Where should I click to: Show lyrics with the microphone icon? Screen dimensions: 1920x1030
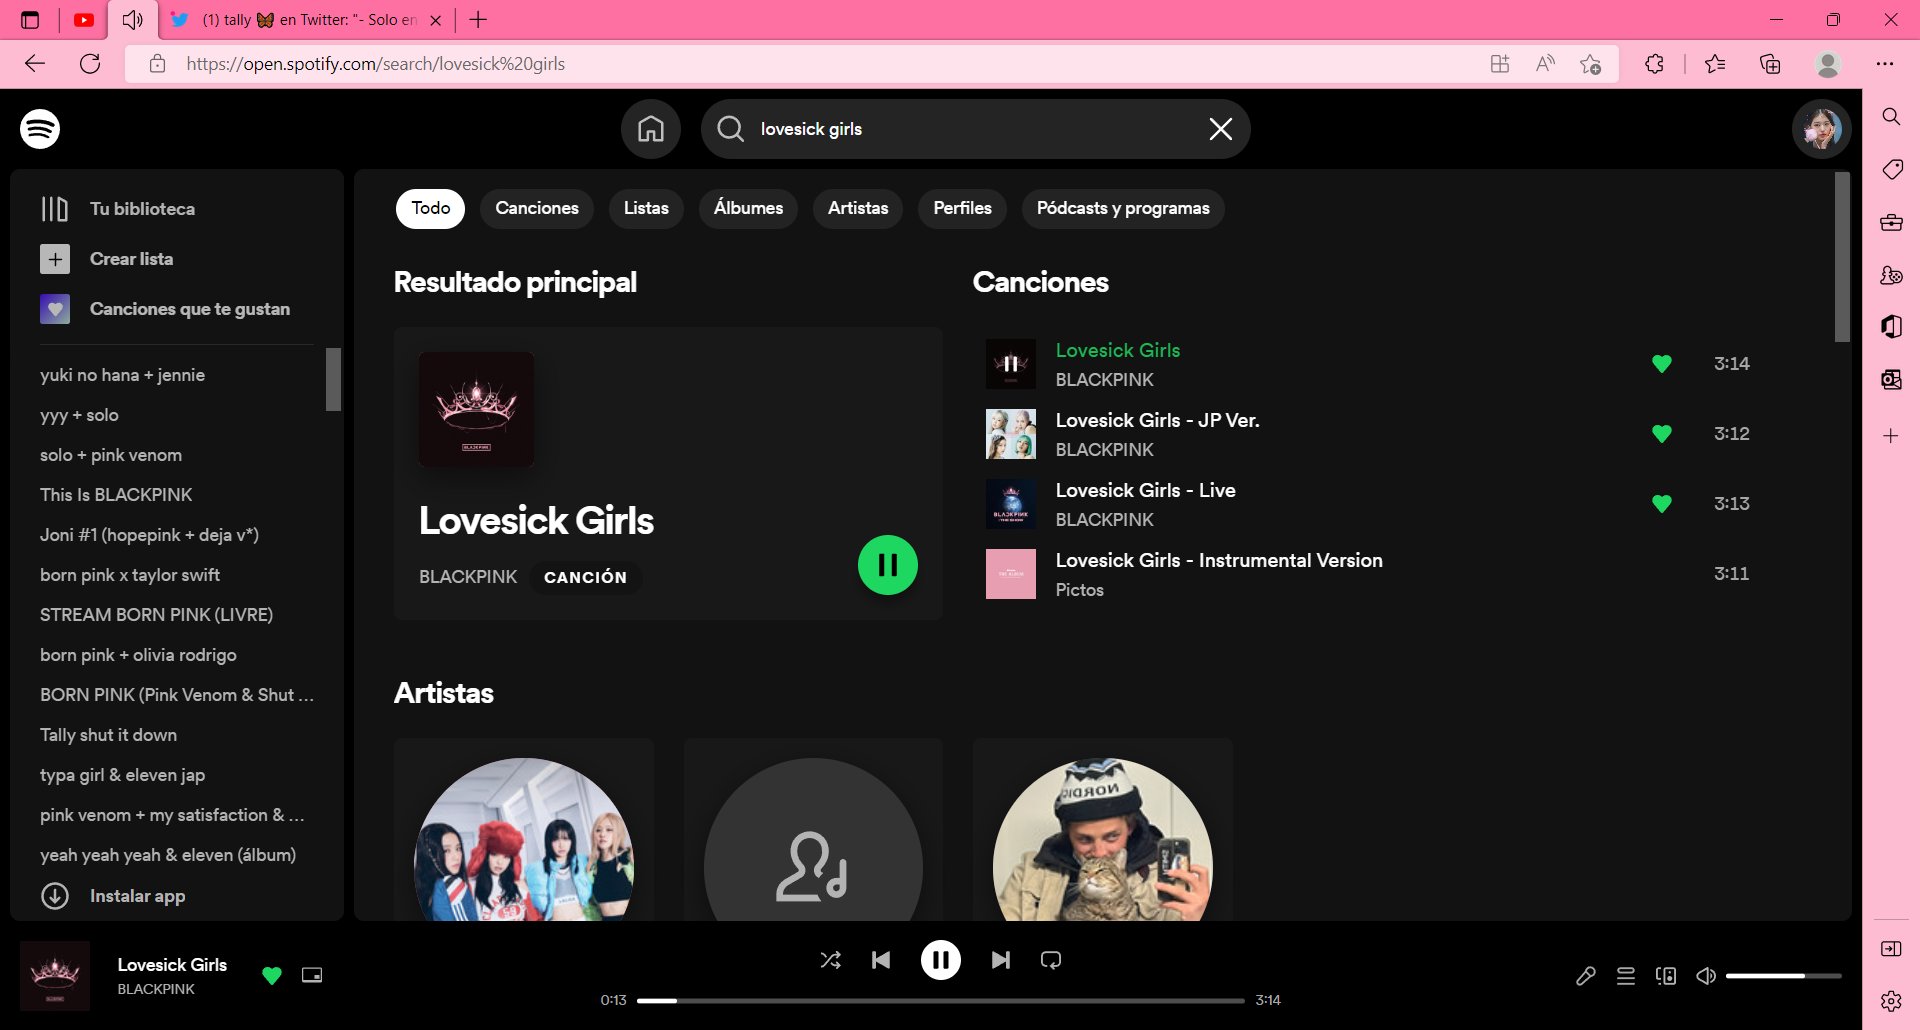(1586, 976)
